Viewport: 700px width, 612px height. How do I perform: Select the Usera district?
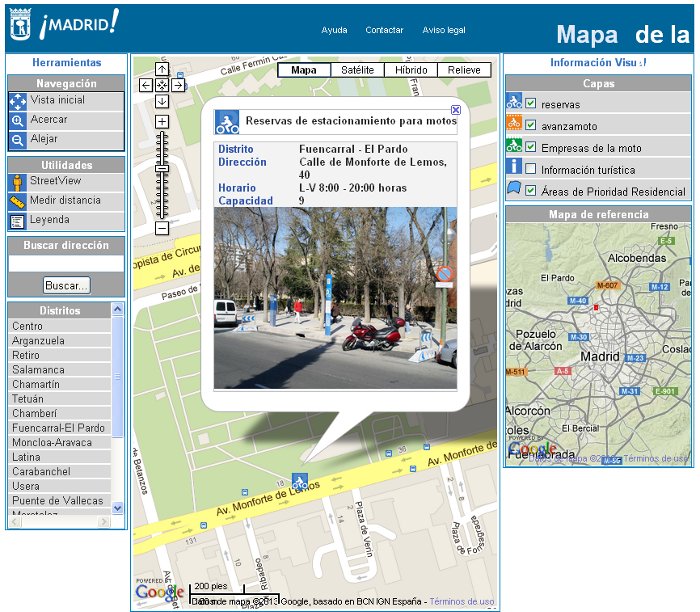pyautogui.click(x=60, y=486)
